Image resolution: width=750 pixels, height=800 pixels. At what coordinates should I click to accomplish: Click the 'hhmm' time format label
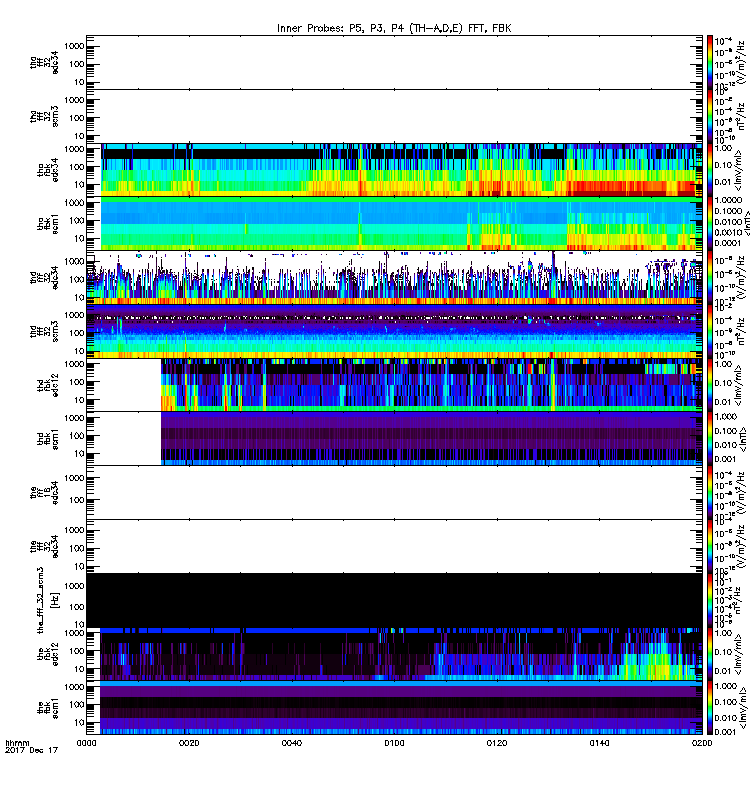pos(17,743)
